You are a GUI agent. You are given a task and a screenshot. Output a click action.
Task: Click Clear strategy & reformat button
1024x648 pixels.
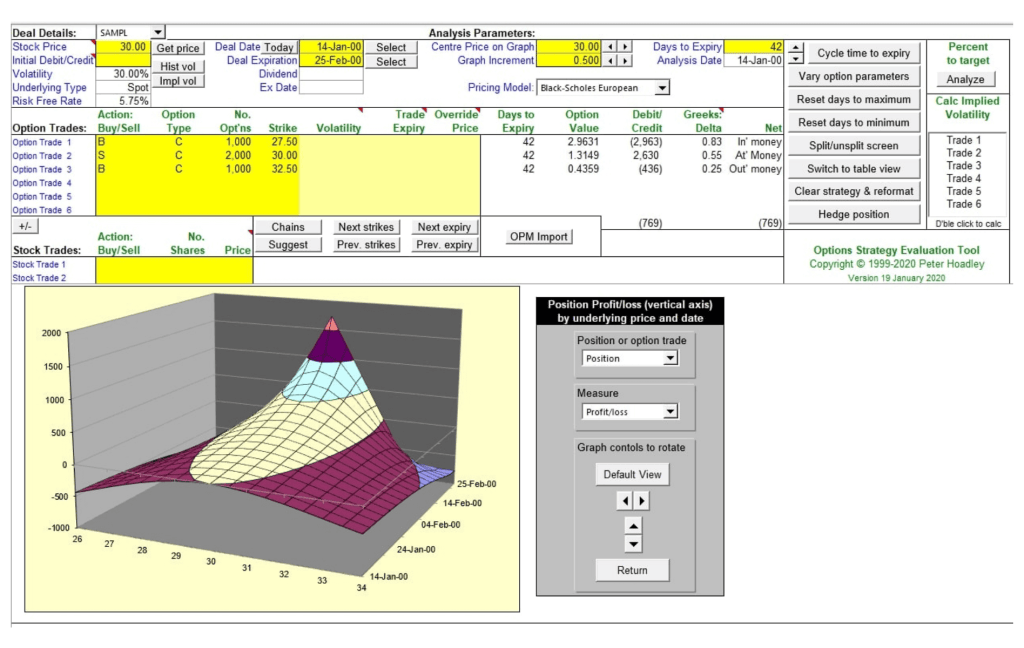pyautogui.click(x=854, y=191)
